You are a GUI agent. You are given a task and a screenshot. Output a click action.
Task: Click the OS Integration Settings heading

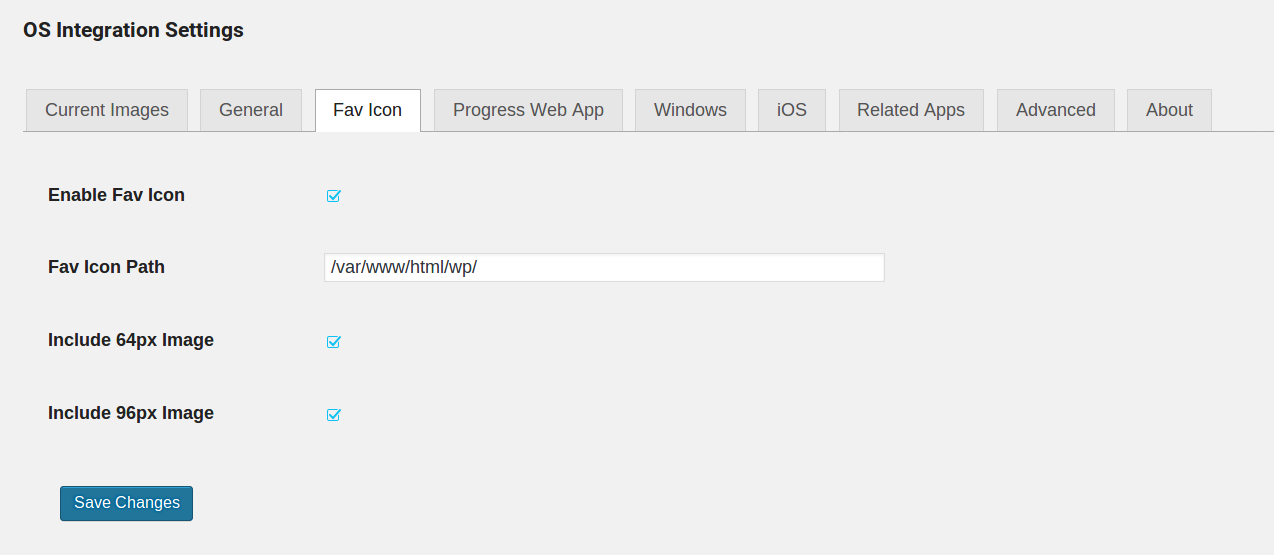click(133, 30)
